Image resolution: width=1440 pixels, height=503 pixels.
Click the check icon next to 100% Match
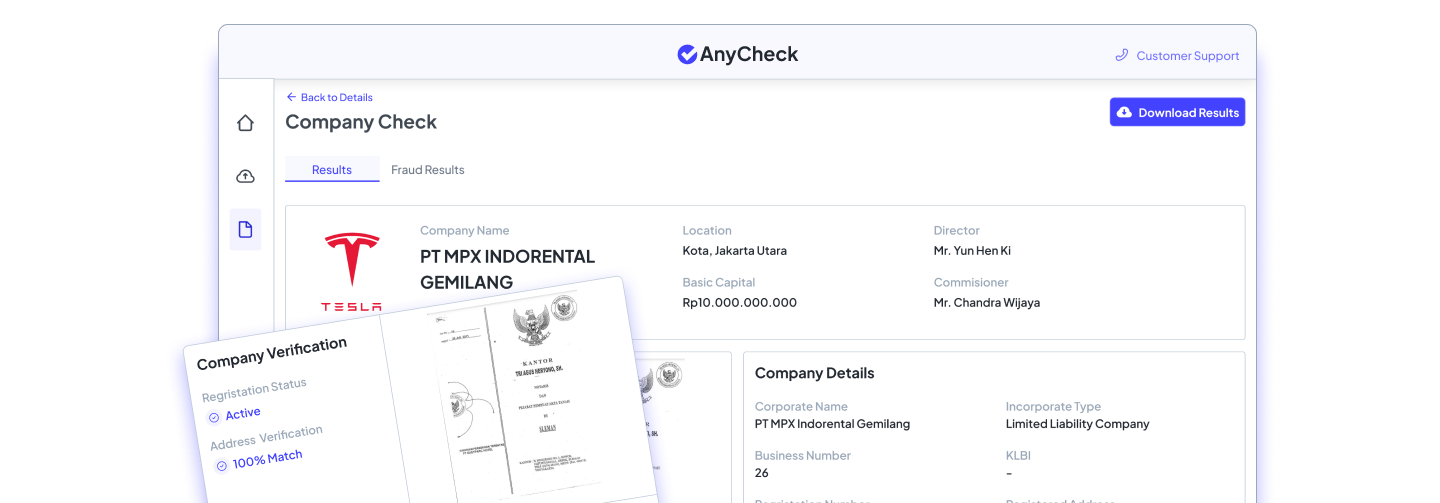pos(222,466)
